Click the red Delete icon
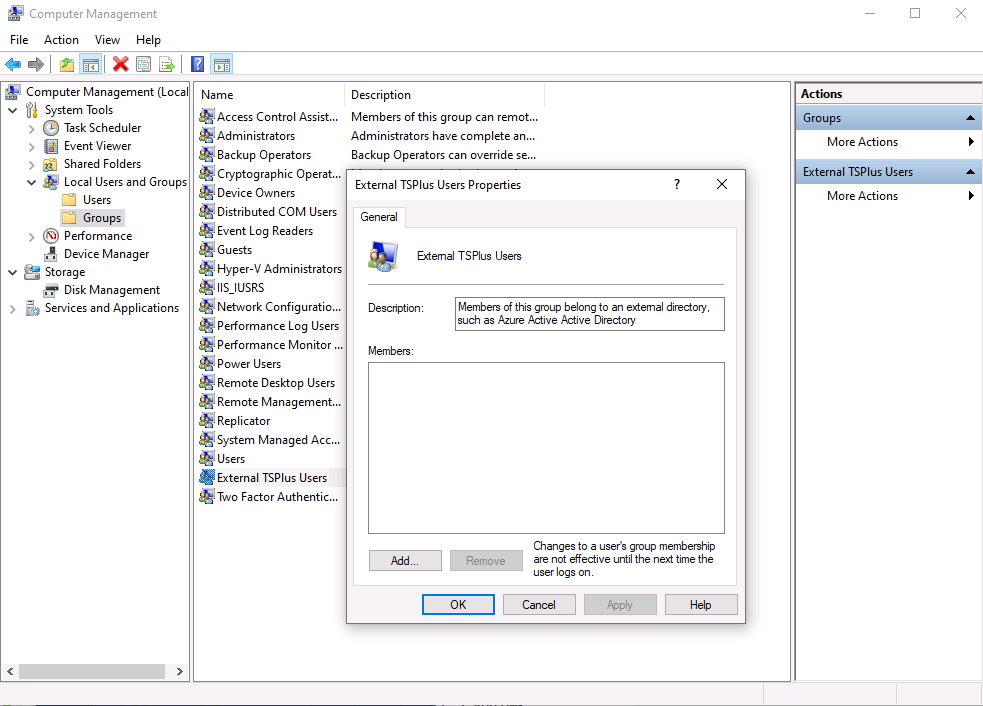This screenshot has height=706, width=983. [121, 65]
